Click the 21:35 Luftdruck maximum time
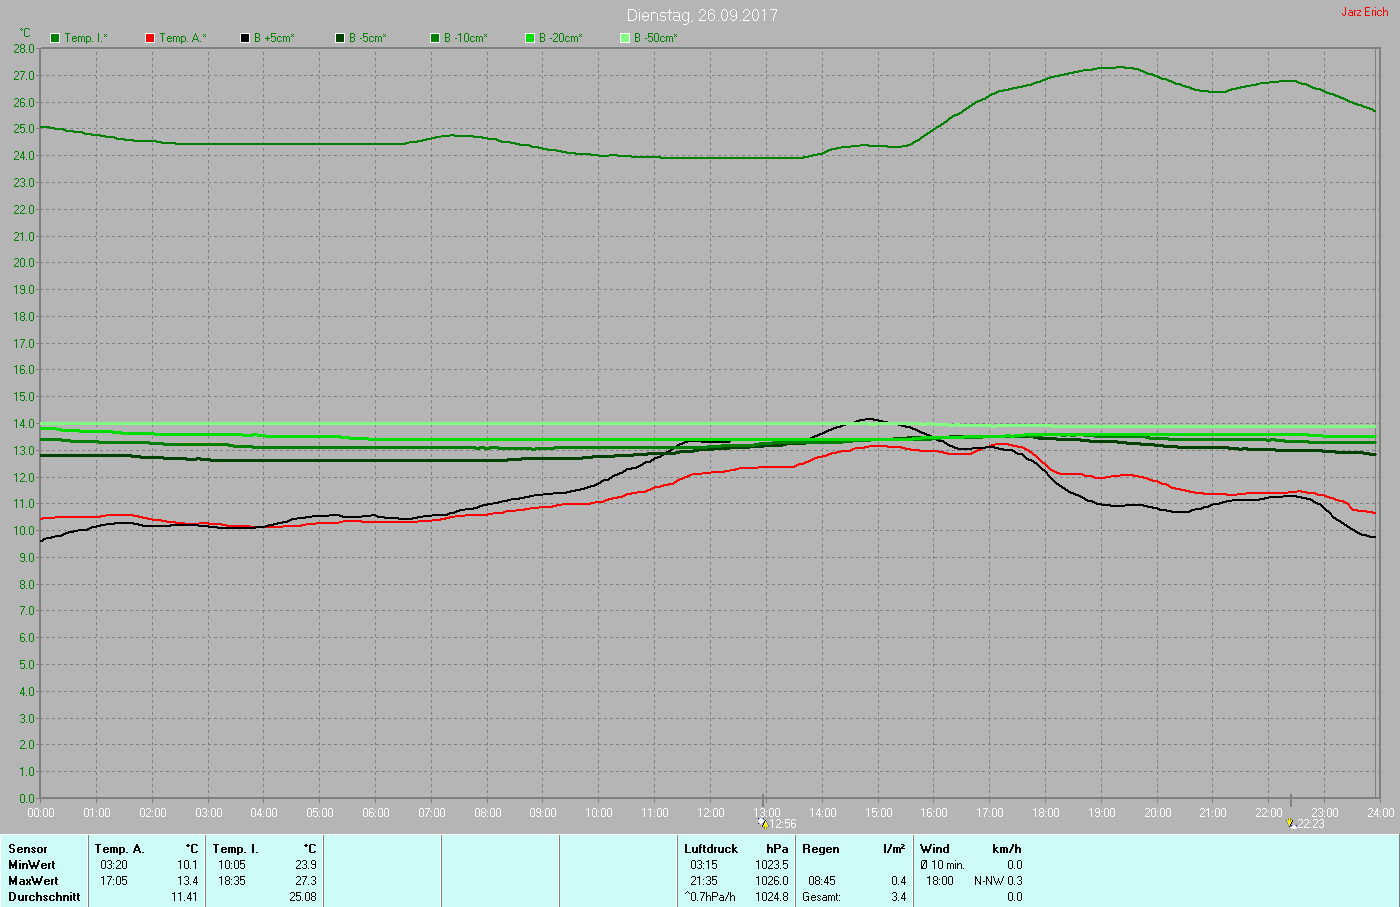Image resolution: width=1400 pixels, height=907 pixels. tap(704, 881)
